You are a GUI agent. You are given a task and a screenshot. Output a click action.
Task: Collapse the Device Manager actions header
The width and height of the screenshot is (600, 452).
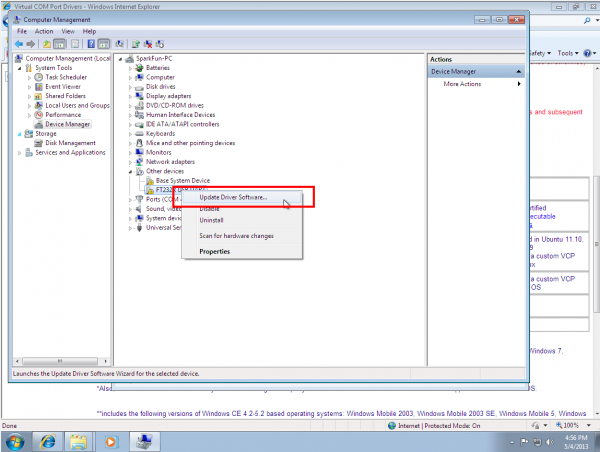point(518,72)
